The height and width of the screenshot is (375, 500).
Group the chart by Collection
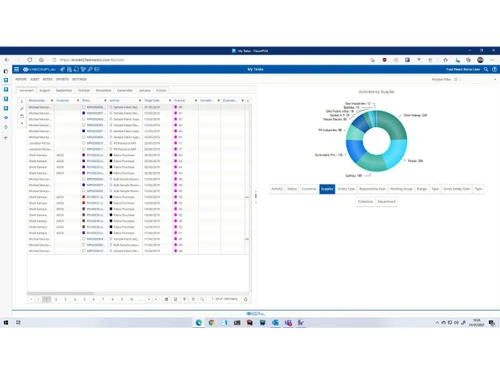pyautogui.click(x=365, y=202)
